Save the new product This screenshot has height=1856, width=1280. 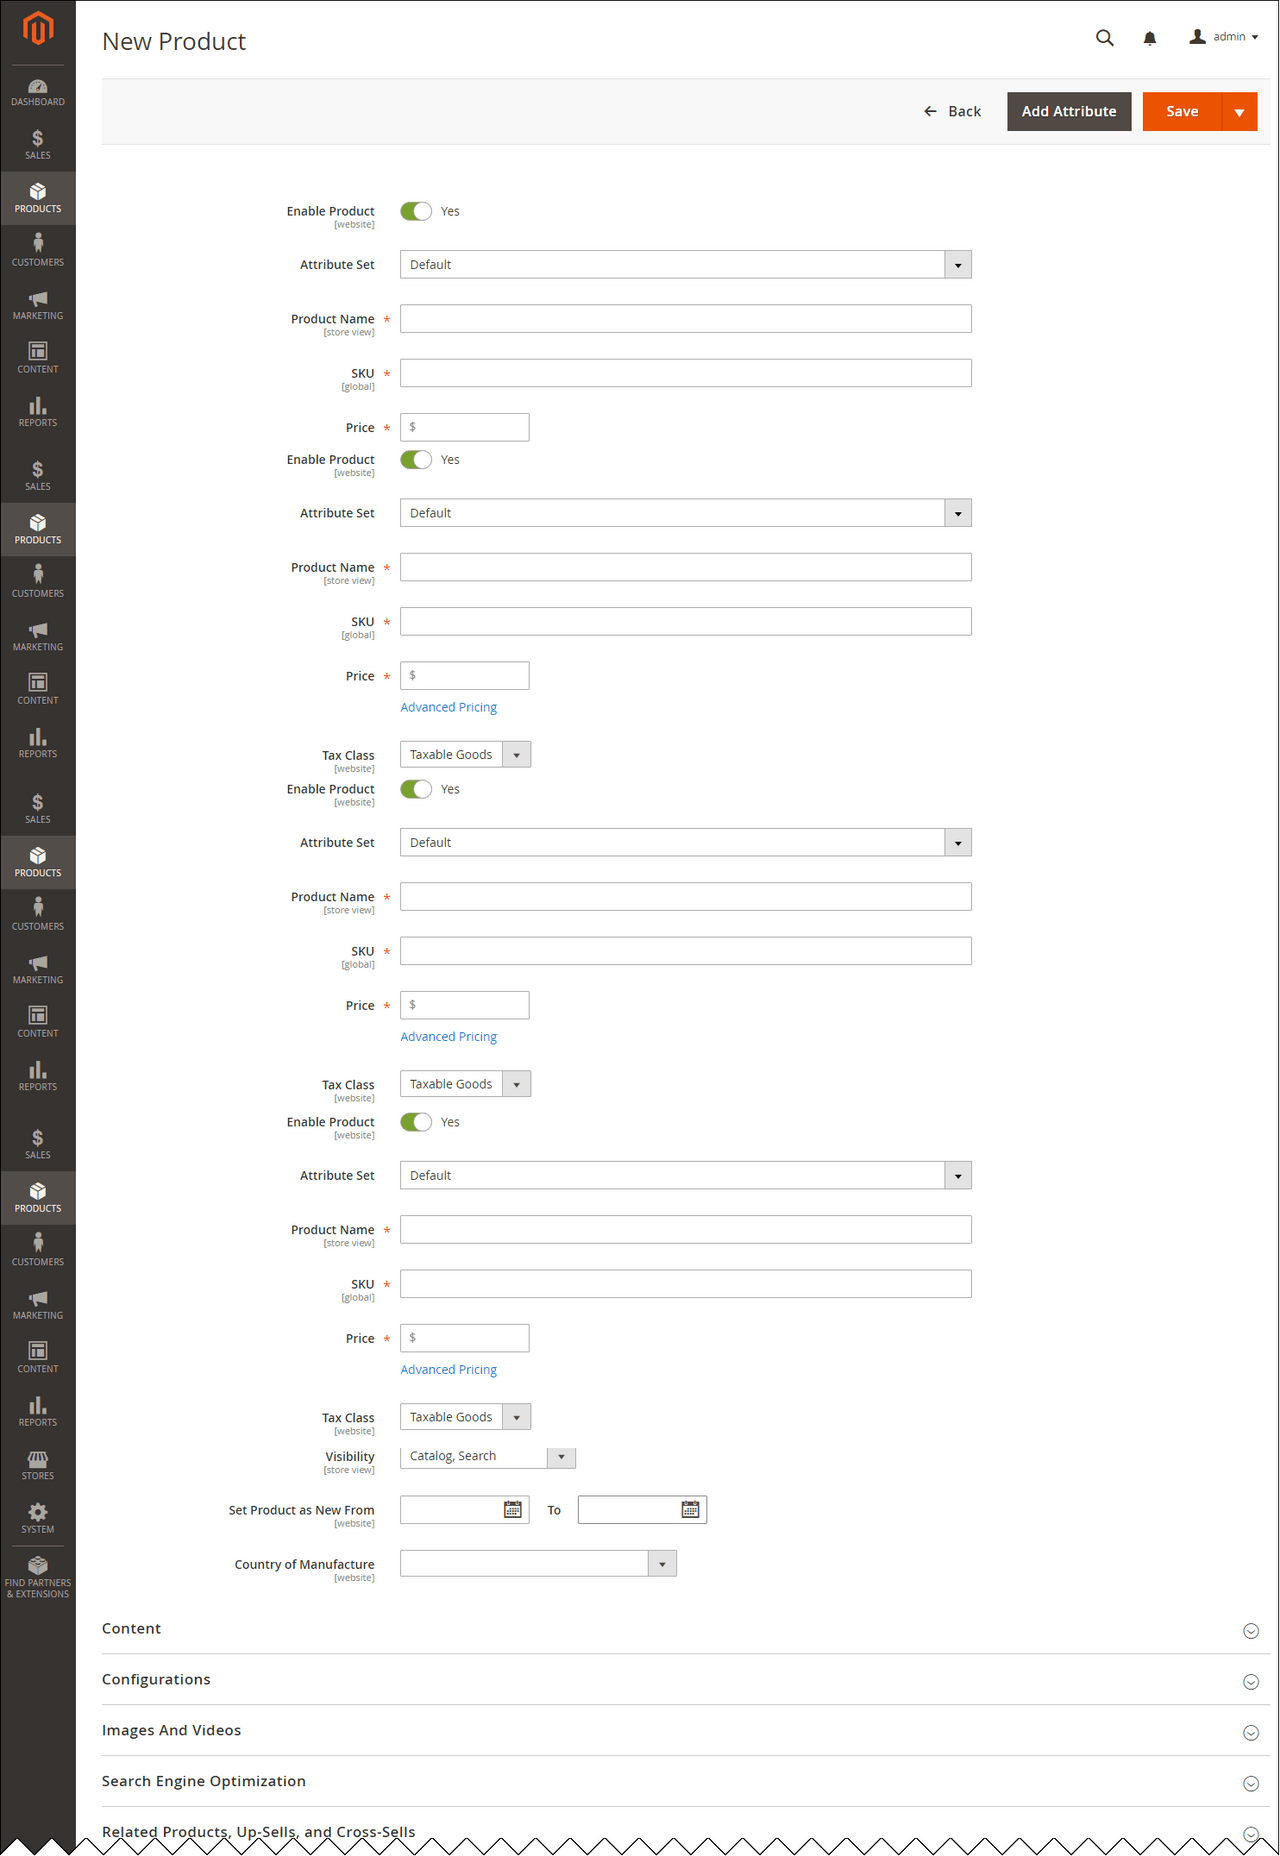(1182, 111)
